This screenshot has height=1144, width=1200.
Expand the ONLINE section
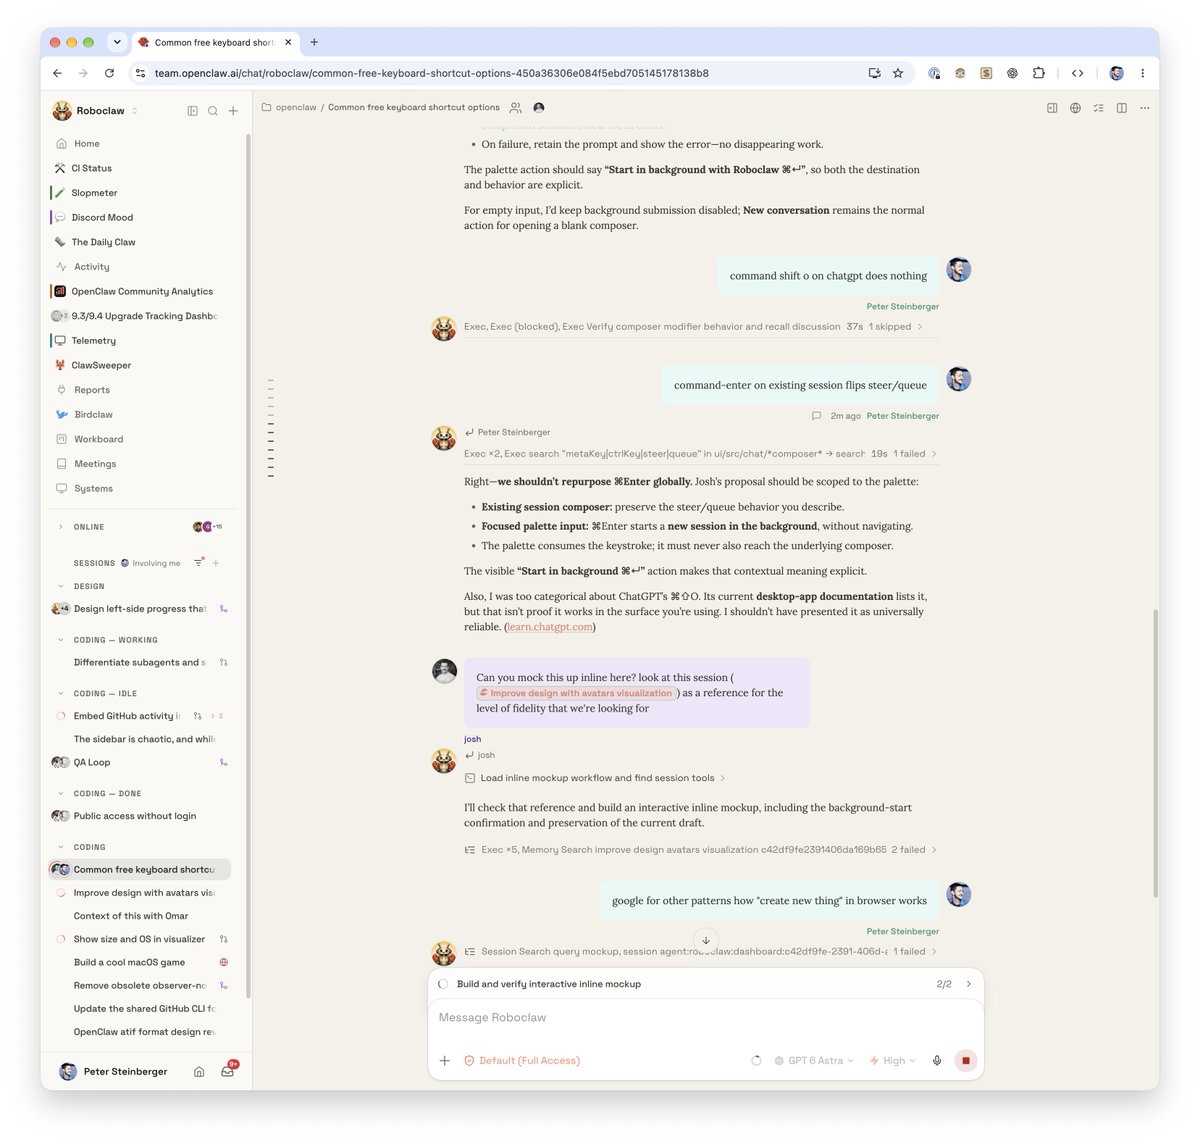pos(61,527)
